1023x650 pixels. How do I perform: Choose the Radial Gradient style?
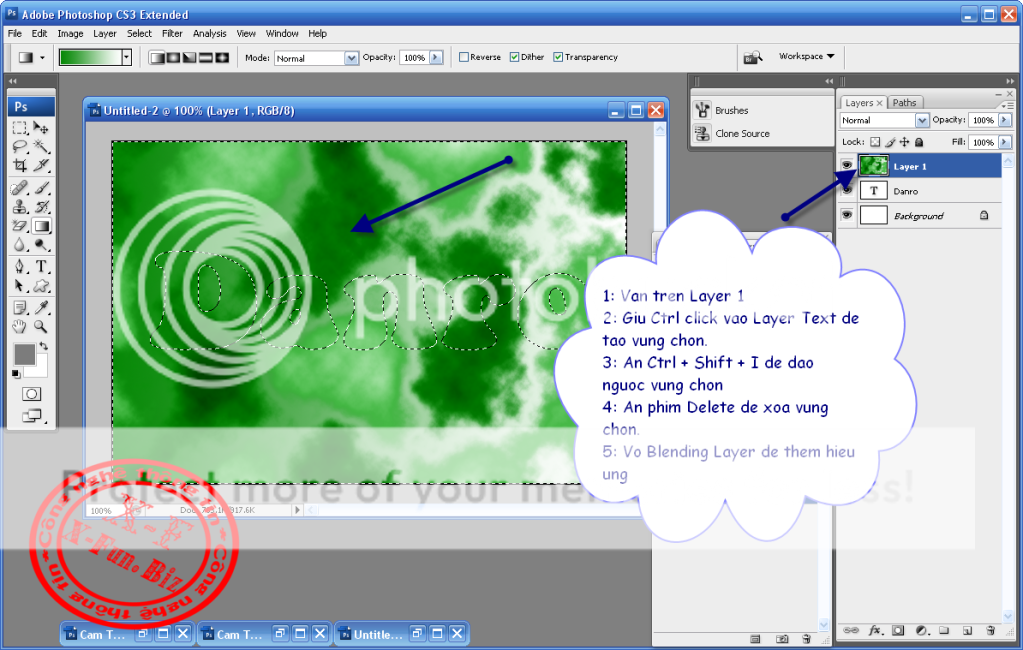point(173,58)
